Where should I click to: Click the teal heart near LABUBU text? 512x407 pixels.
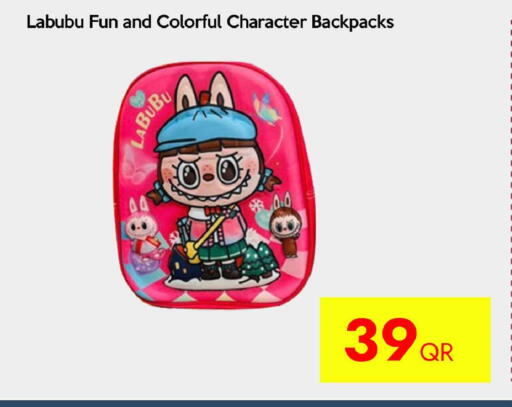138,99
